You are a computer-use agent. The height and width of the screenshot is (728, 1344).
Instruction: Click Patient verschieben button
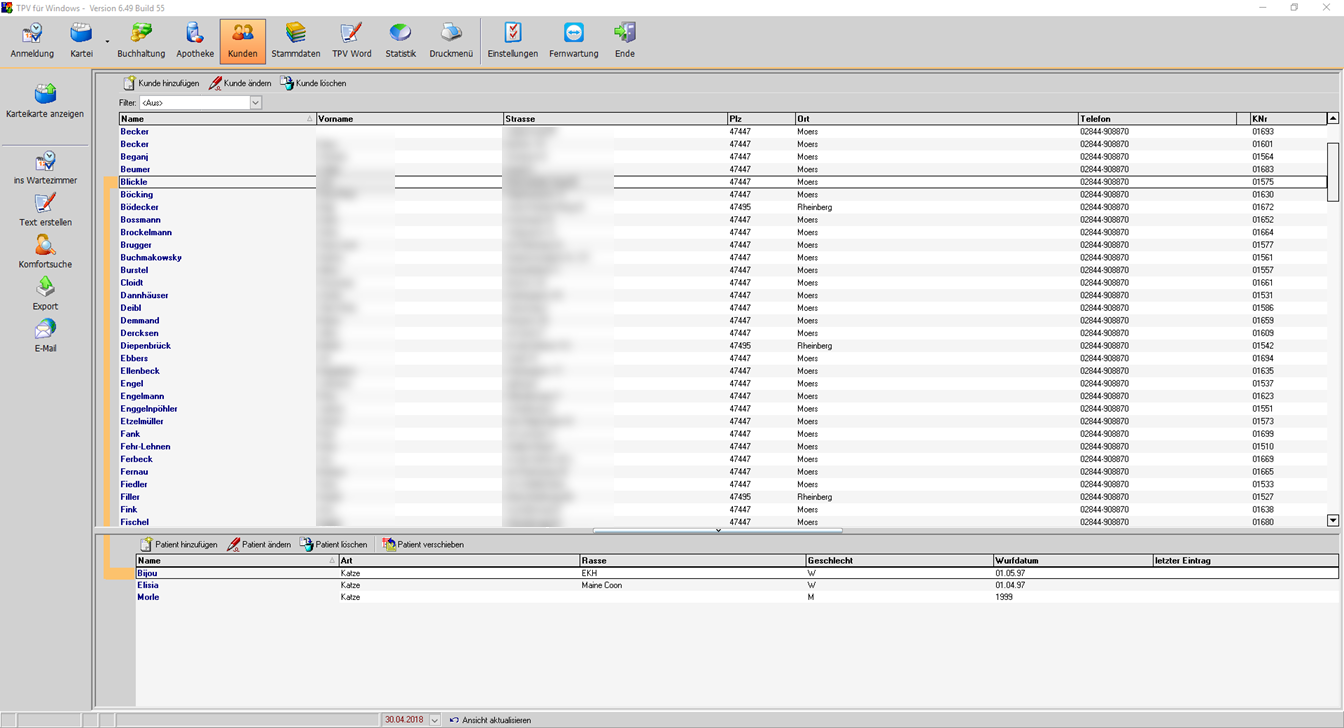tap(422, 544)
